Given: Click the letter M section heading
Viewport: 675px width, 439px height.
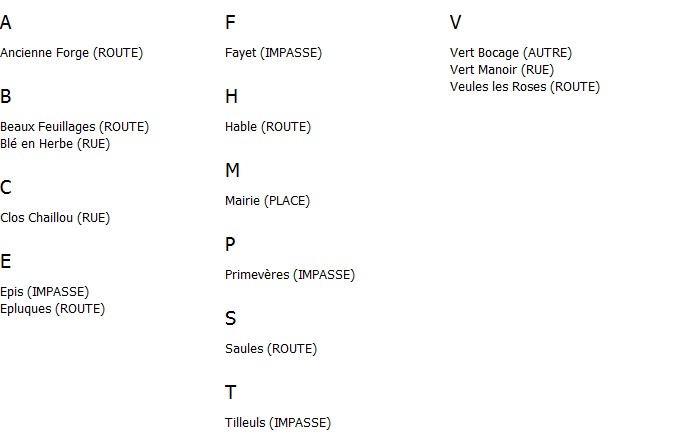Looking at the screenshot, I should [232, 170].
